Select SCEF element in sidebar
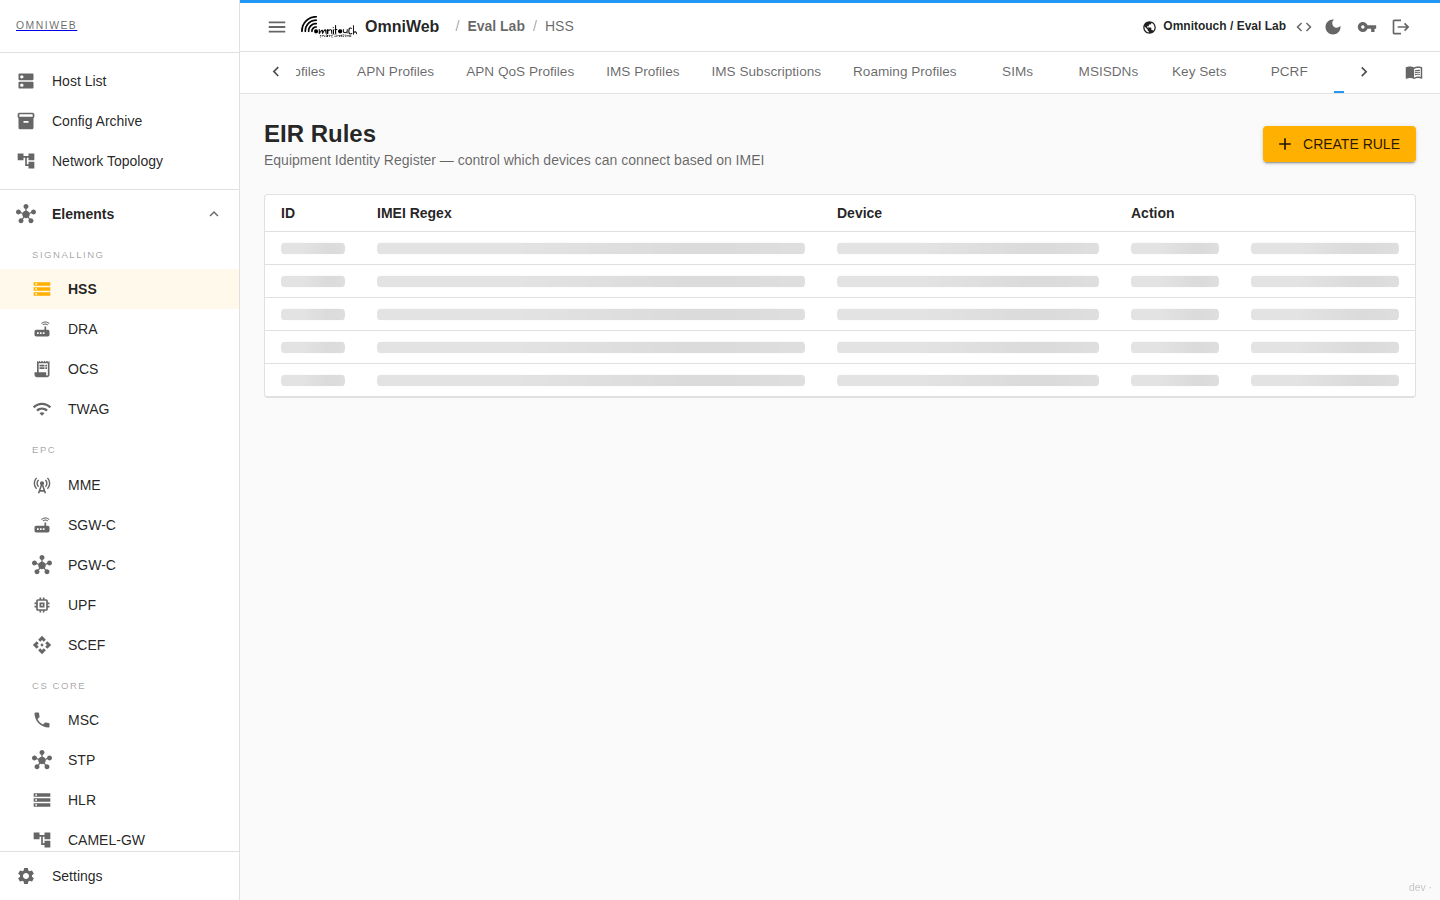 120,645
